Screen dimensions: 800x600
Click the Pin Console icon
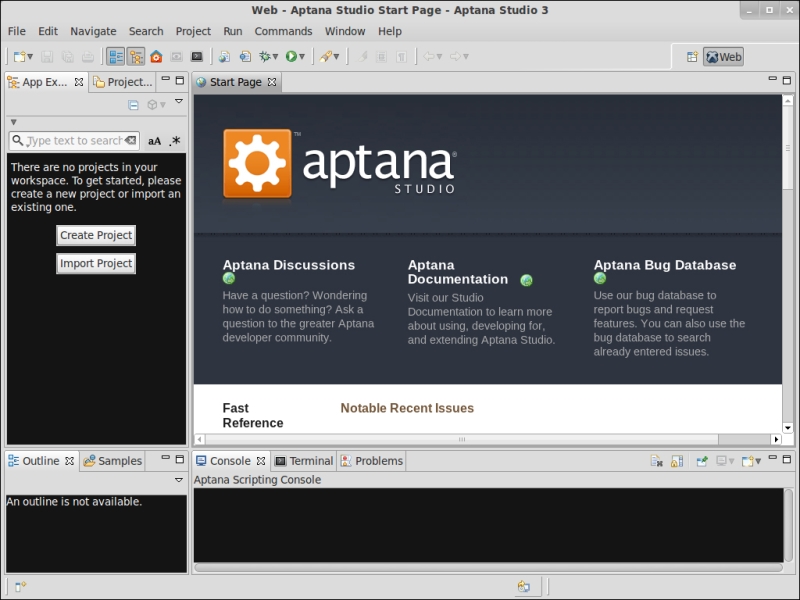click(702, 461)
